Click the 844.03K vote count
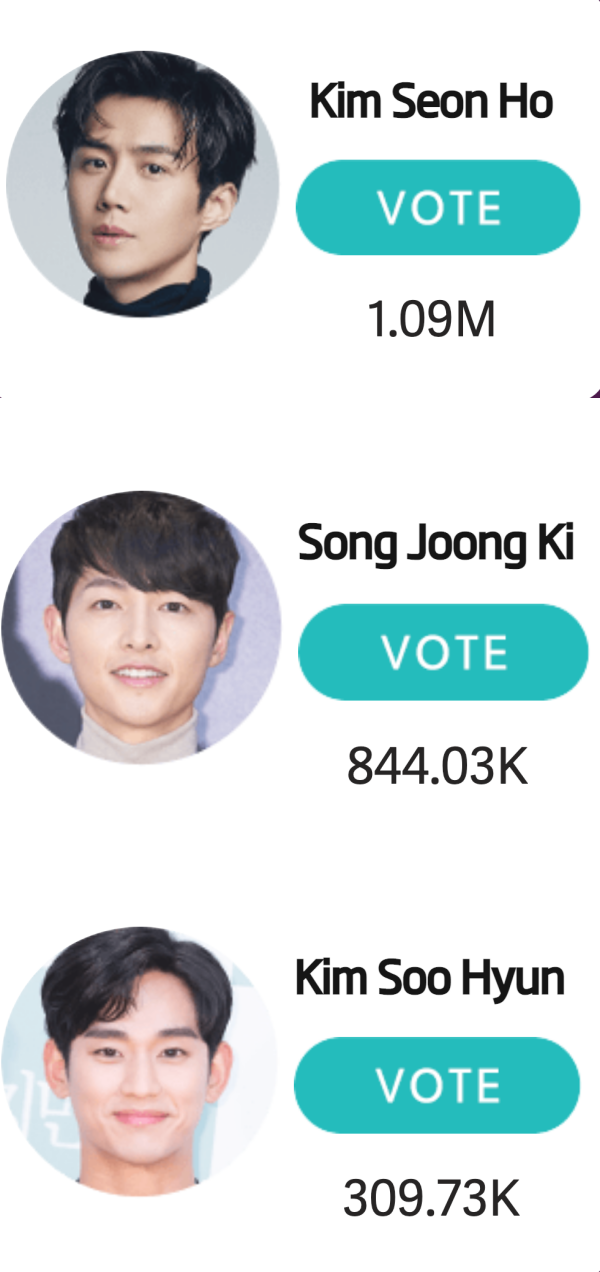The height and width of the screenshot is (1272, 600). coord(437,767)
